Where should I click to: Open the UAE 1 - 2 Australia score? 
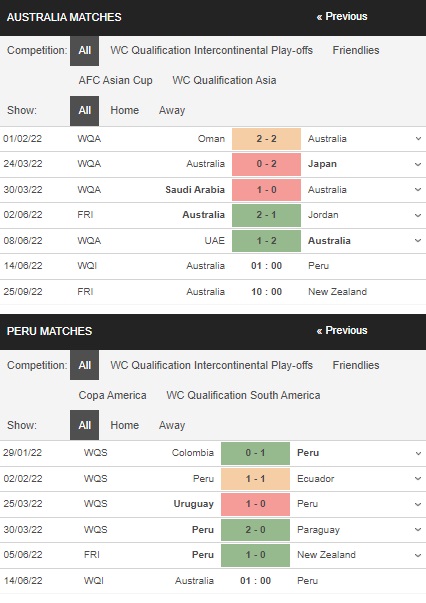[x=266, y=241]
